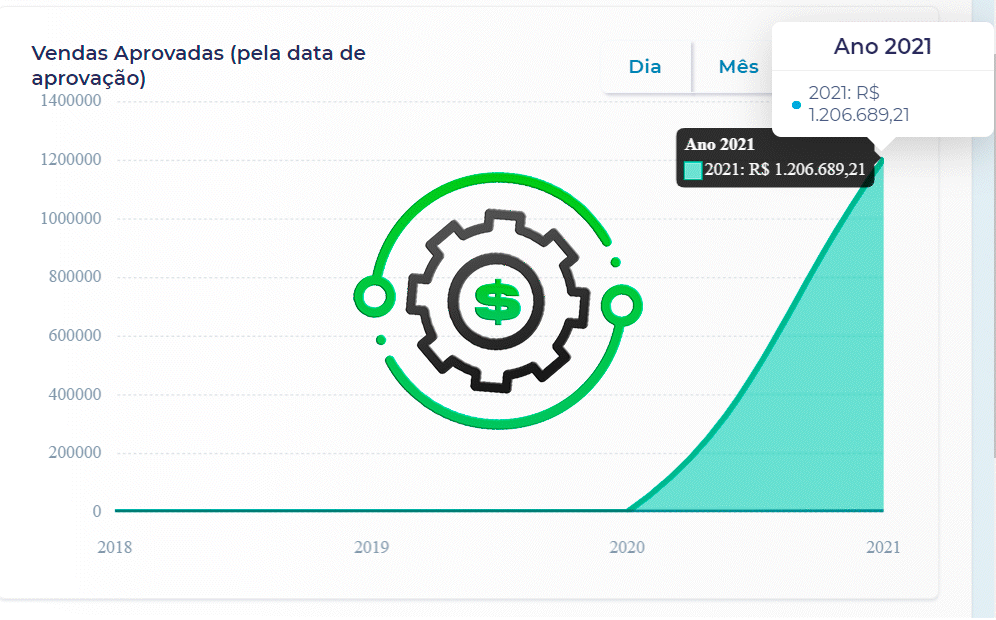Image resolution: width=996 pixels, height=620 pixels.
Task: Click the 2020 point where the line starts rising
Action: coord(627,511)
